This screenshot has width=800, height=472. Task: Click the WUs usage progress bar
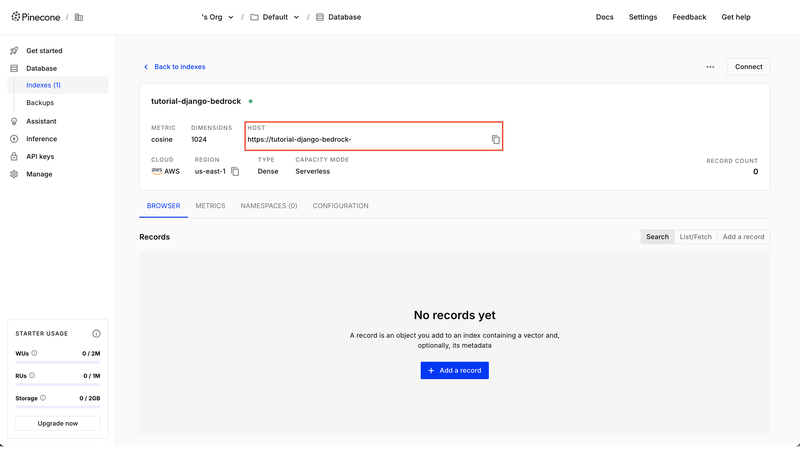point(58,362)
